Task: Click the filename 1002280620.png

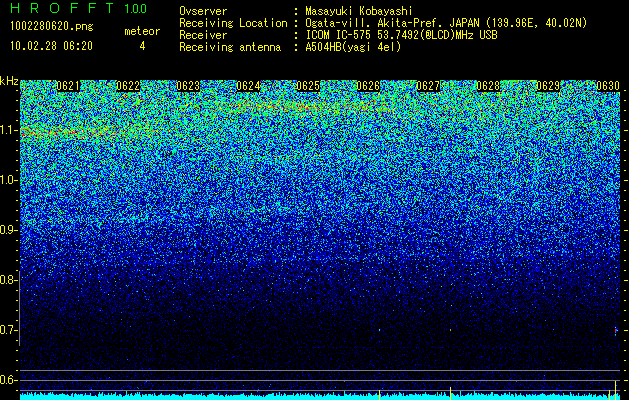Action: (52, 27)
